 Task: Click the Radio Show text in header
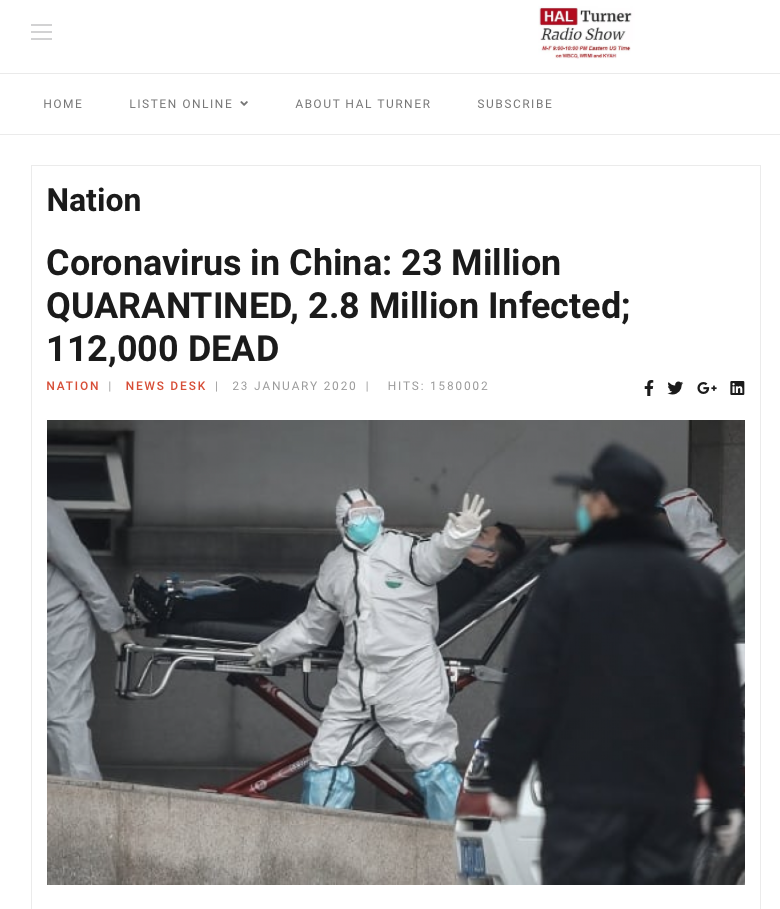(583, 34)
